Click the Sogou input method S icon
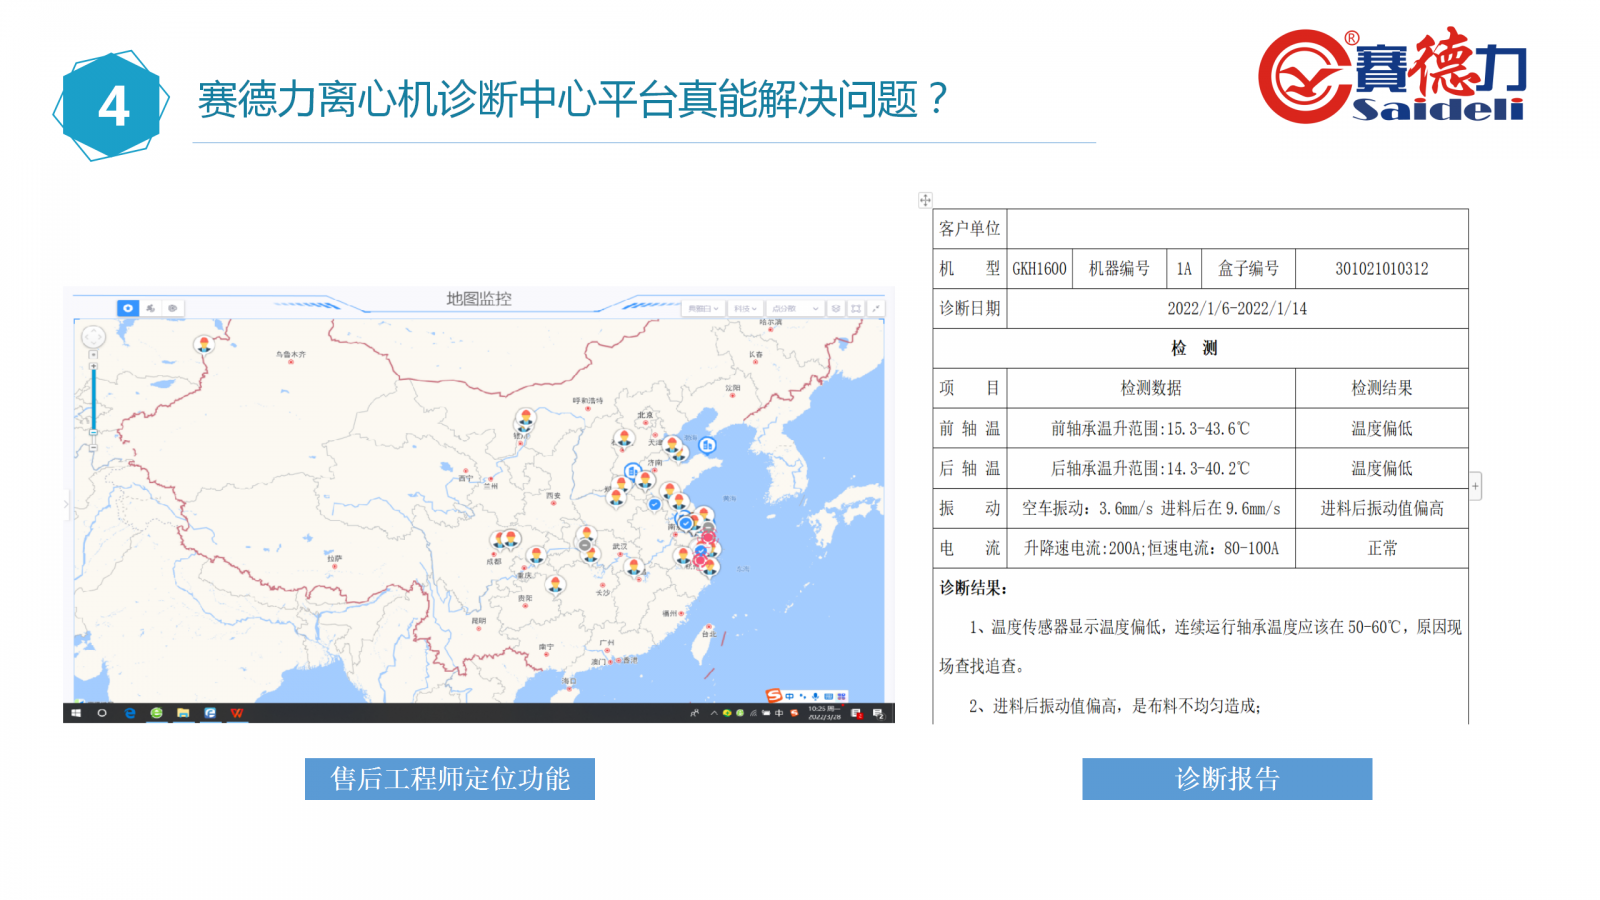Image resolution: width=1600 pixels, height=900 pixels. point(773,695)
